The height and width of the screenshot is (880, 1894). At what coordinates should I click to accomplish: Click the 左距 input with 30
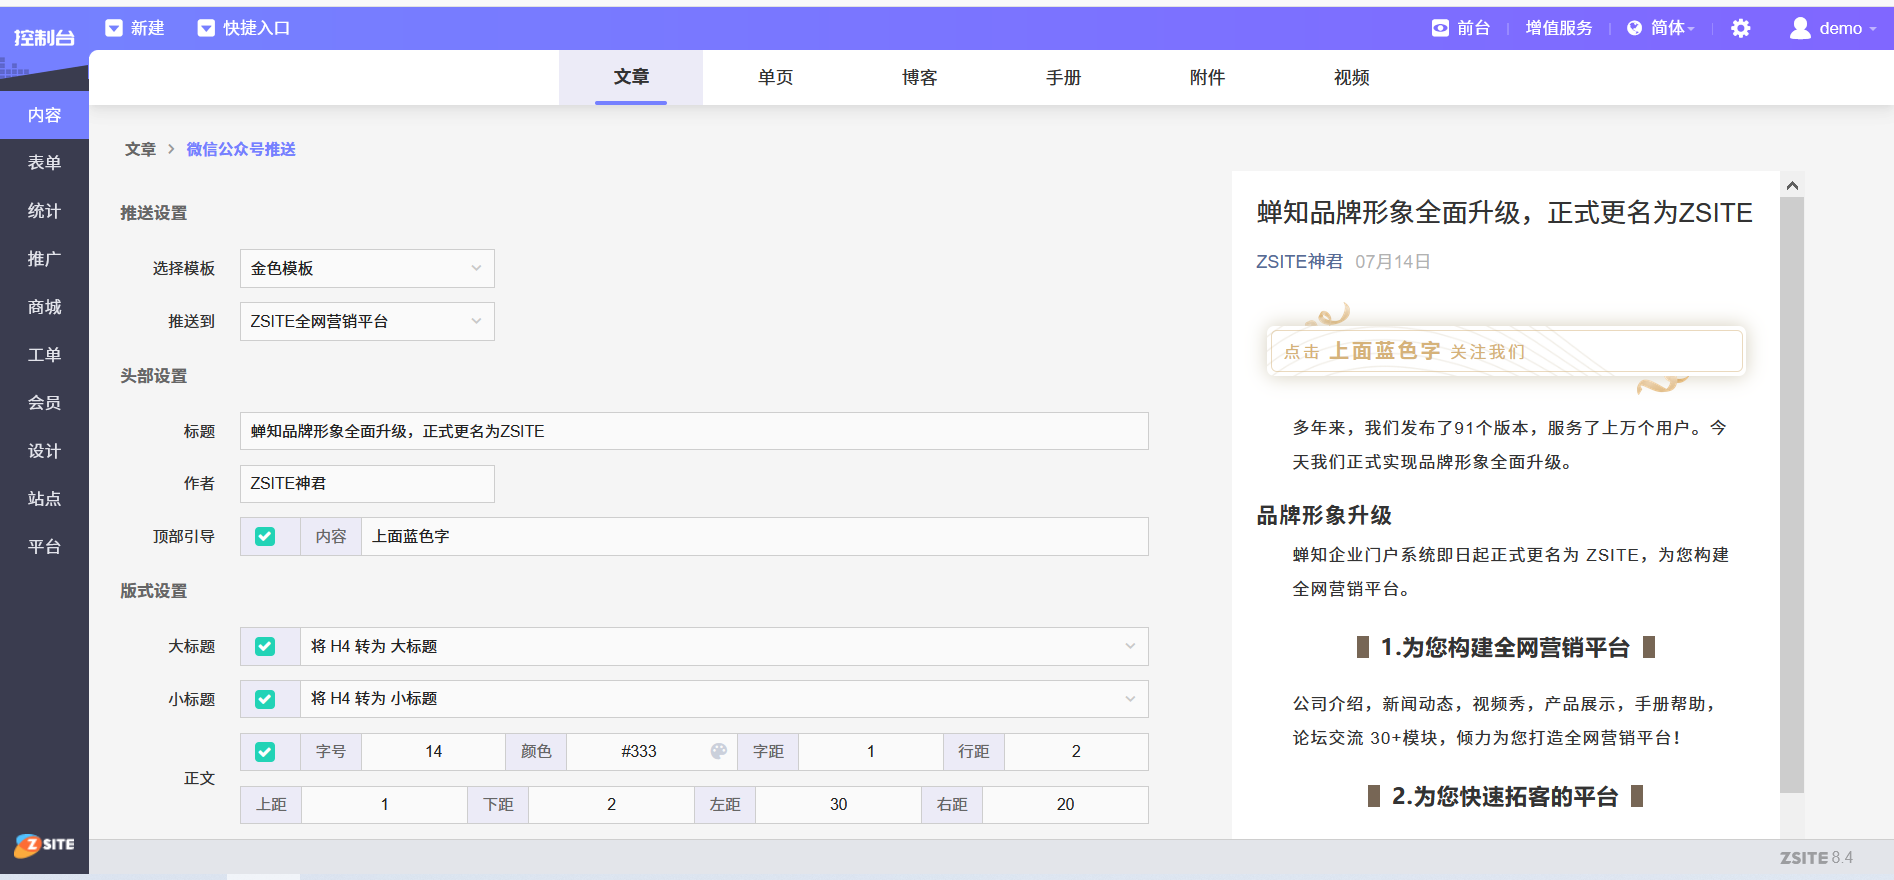[x=838, y=804]
